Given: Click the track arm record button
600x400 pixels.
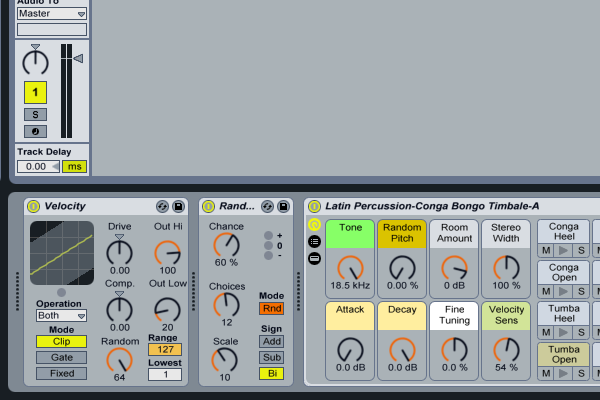Looking at the screenshot, I should pyautogui.click(x=35, y=131).
